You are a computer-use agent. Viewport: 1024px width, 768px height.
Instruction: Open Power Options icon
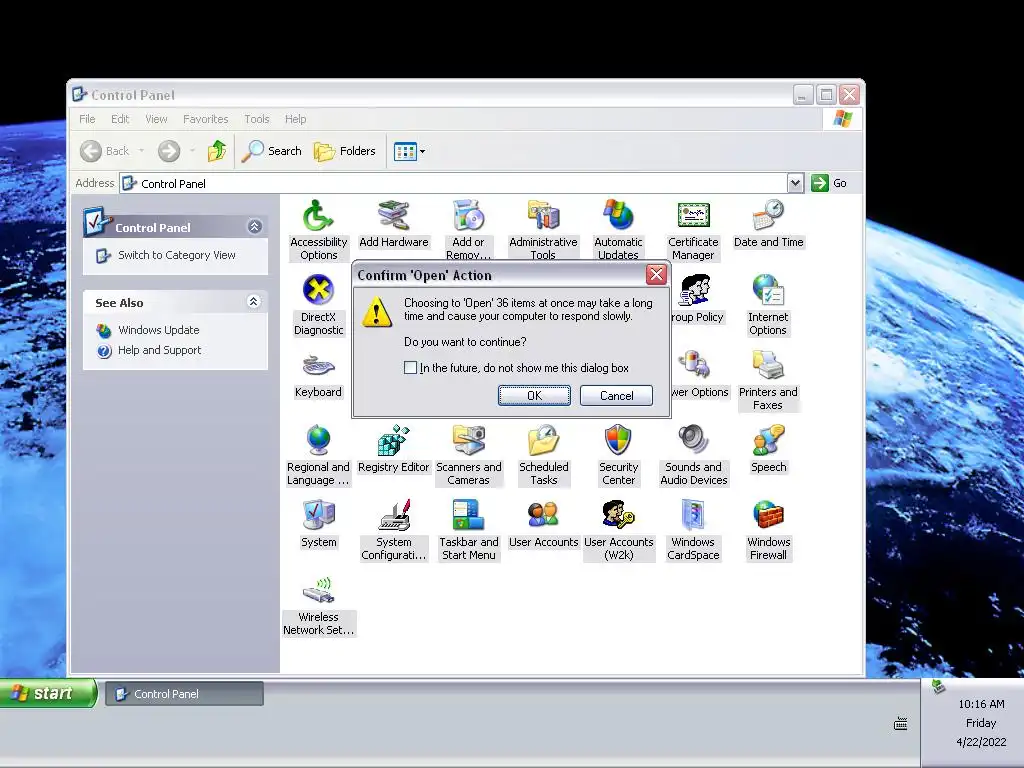[699, 374]
